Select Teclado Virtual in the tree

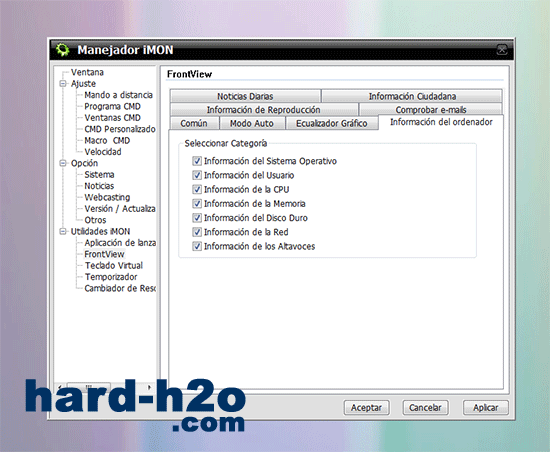tap(114, 265)
